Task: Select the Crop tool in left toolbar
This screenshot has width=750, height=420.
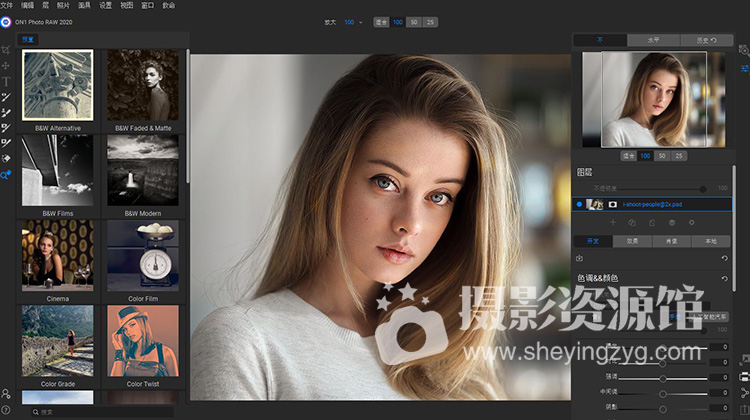Action: (x=7, y=49)
